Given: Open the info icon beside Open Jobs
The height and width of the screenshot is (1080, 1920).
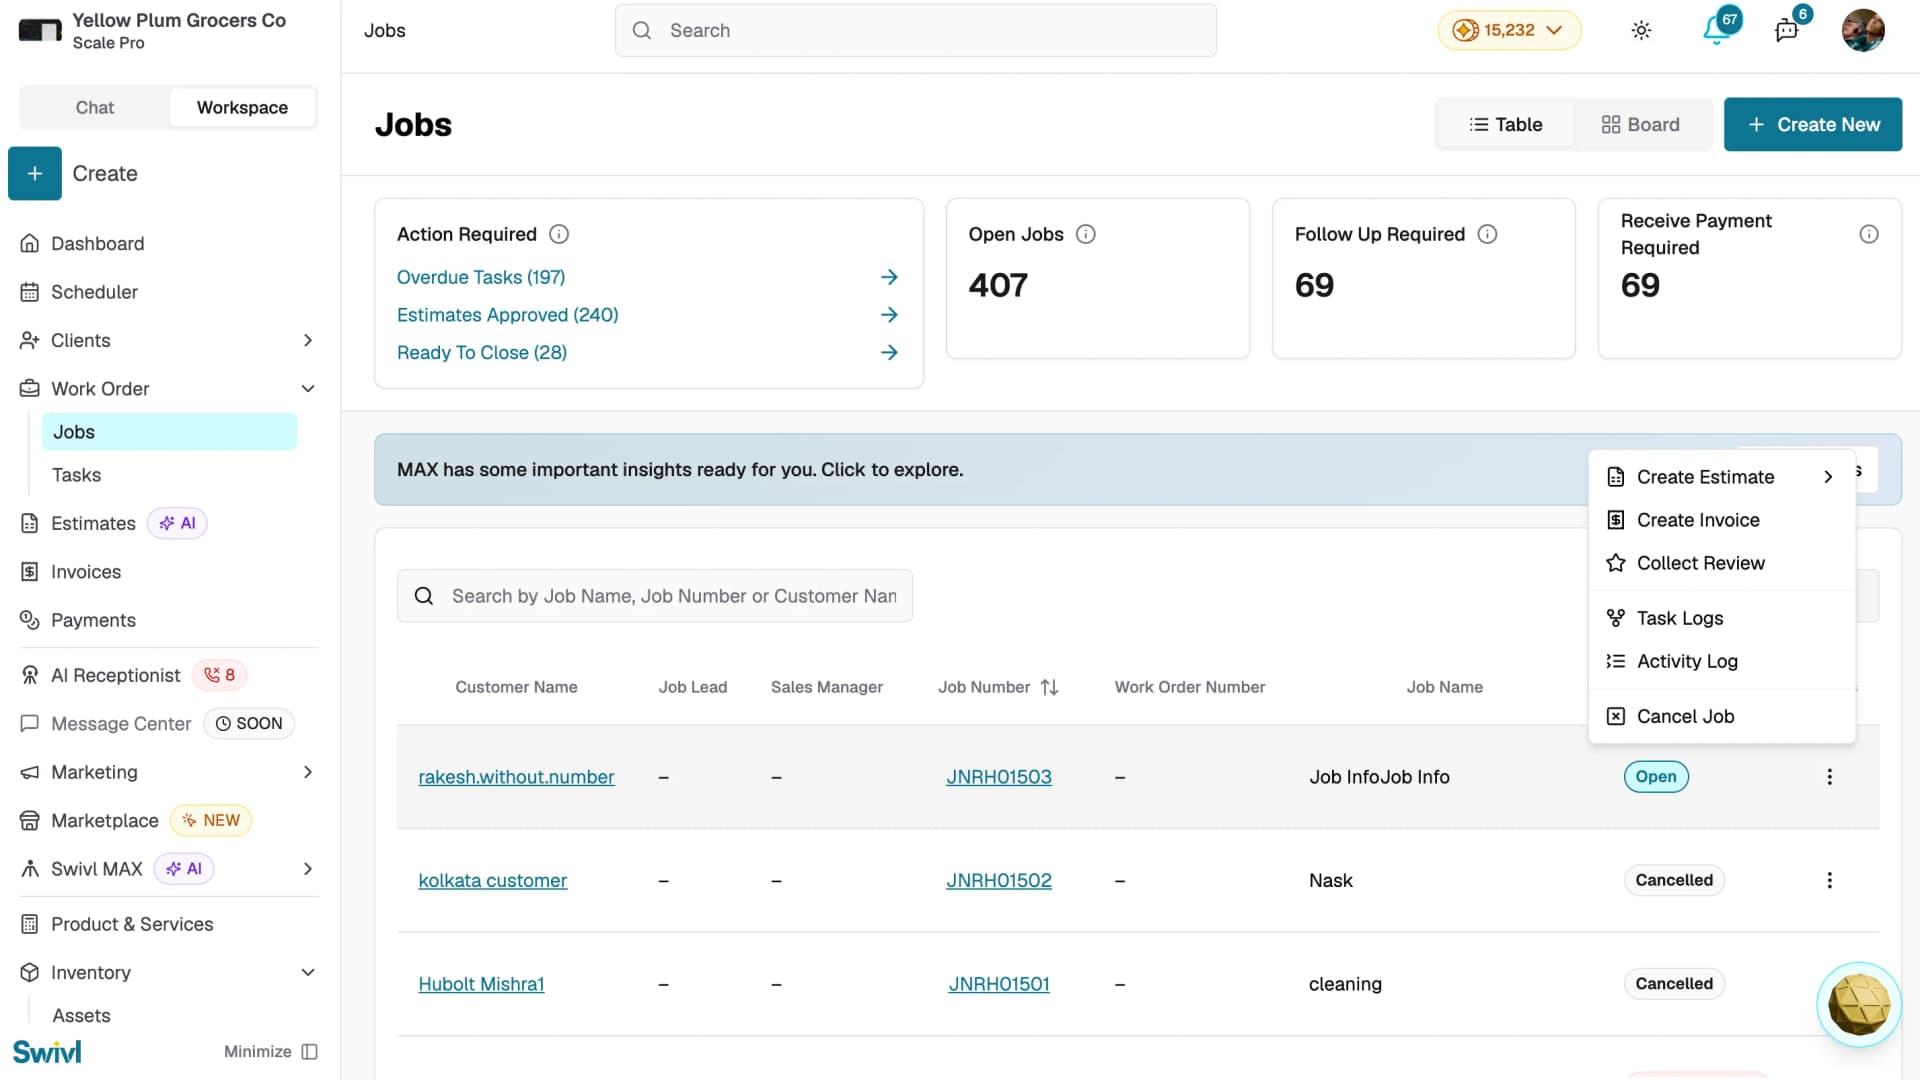Looking at the screenshot, I should click(x=1085, y=234).
